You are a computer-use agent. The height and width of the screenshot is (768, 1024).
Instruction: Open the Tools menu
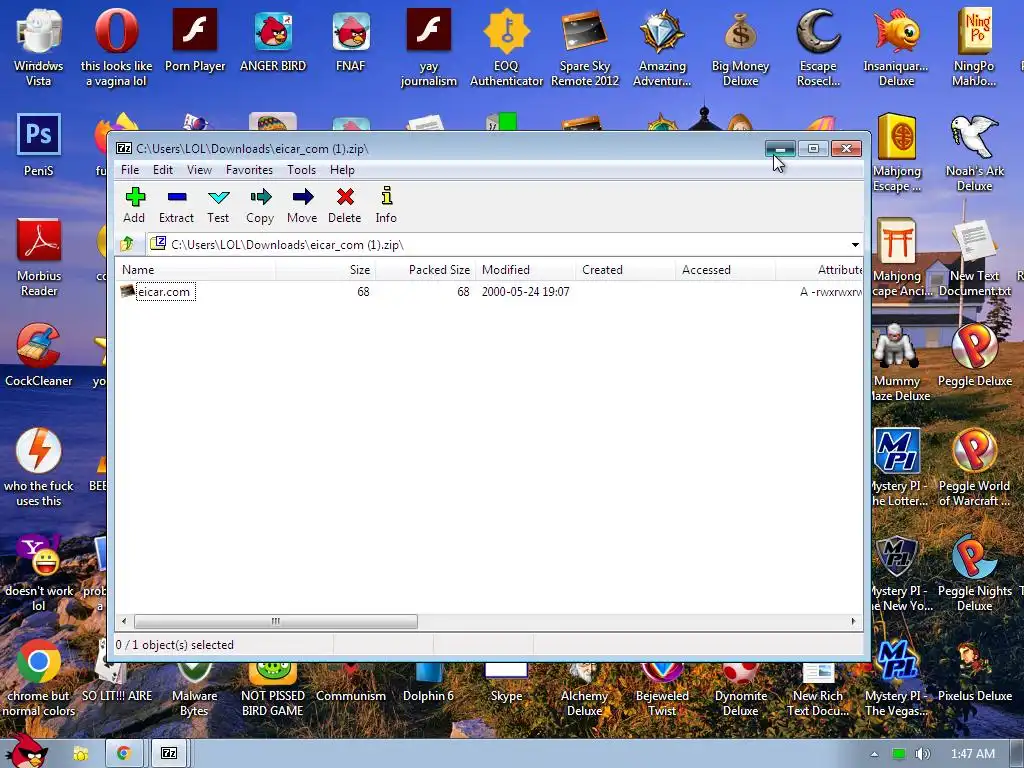click(302, 170)
